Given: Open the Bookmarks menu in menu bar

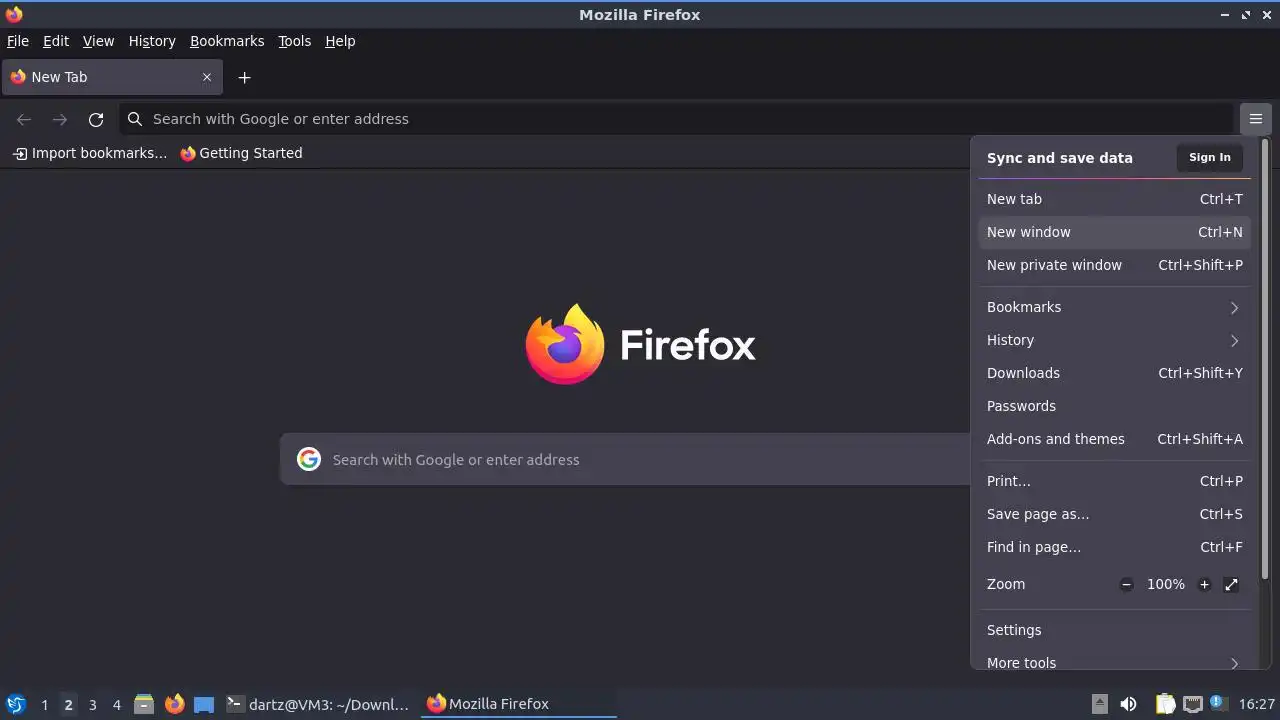Looking at the screenshot, I should [x=227, y=41].
